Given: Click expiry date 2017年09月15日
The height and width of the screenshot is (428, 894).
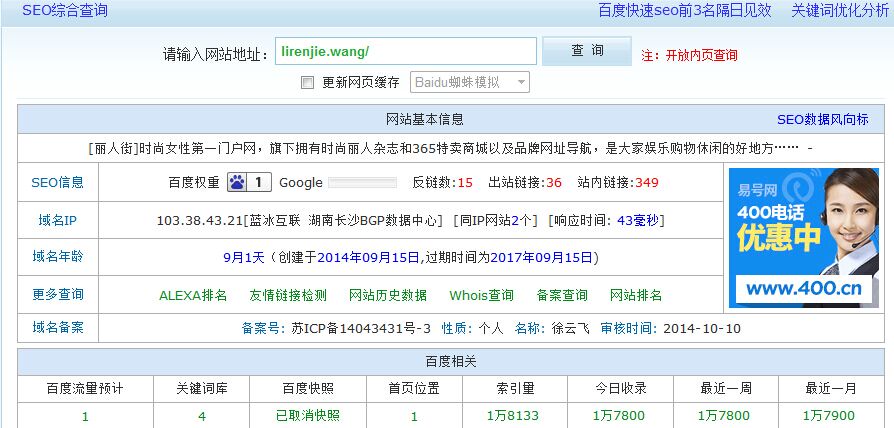Looking at the screenshot, I should (541, 258).
